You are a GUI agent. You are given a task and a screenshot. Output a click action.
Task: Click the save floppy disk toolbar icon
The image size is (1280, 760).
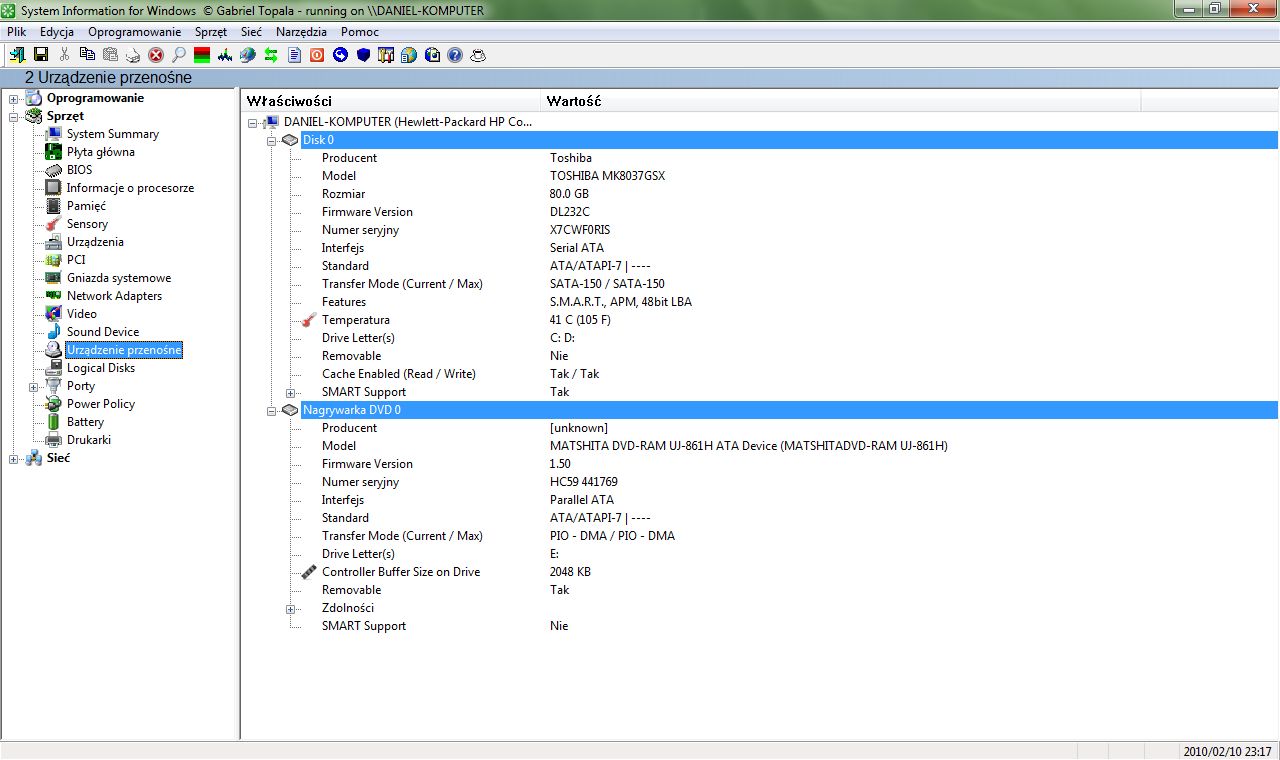[41, 55]
